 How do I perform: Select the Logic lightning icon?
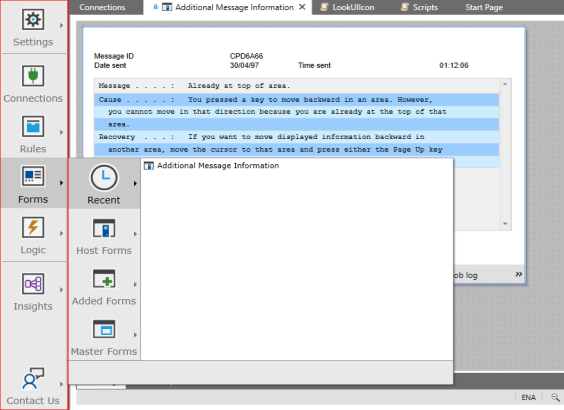33,227
